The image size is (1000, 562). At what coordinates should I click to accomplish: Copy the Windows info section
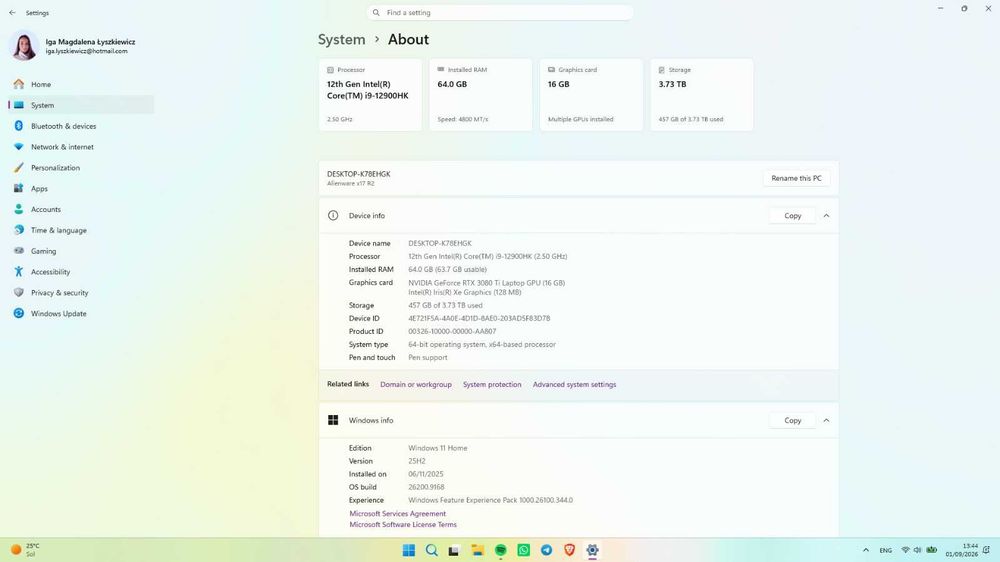[x=792, y=420]
